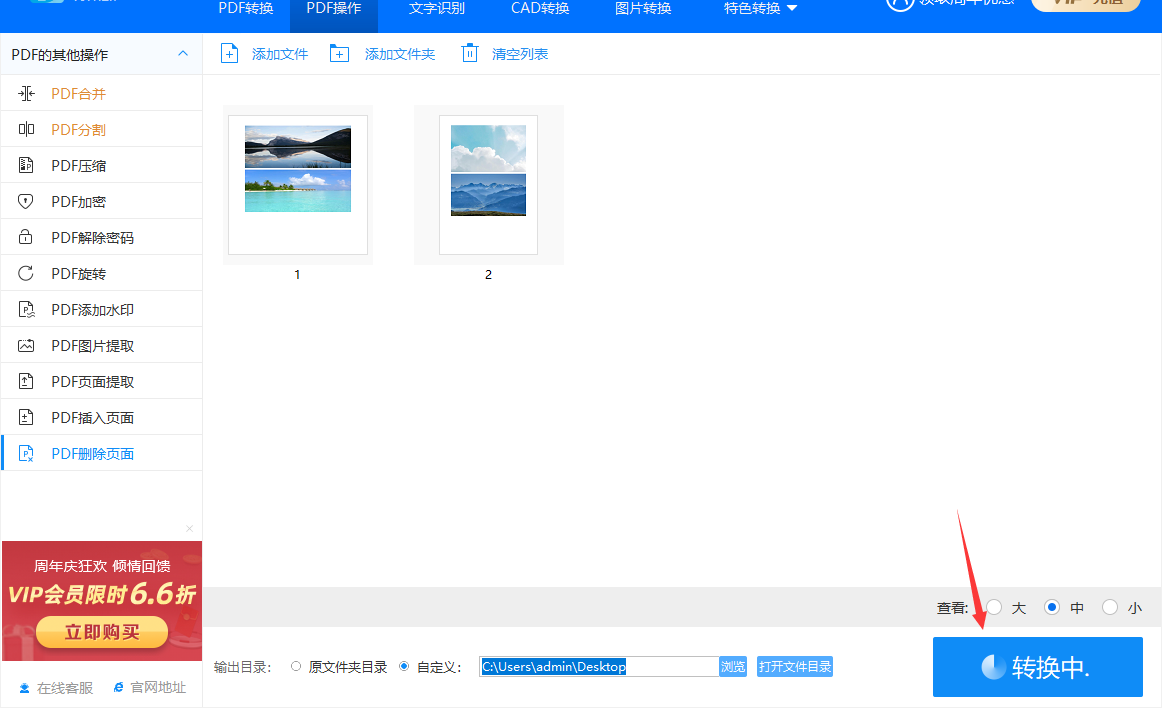Viewport: 1162px width, 708px height.
Task: Click the 在线客服 support person icon
Action: [24, 688]
